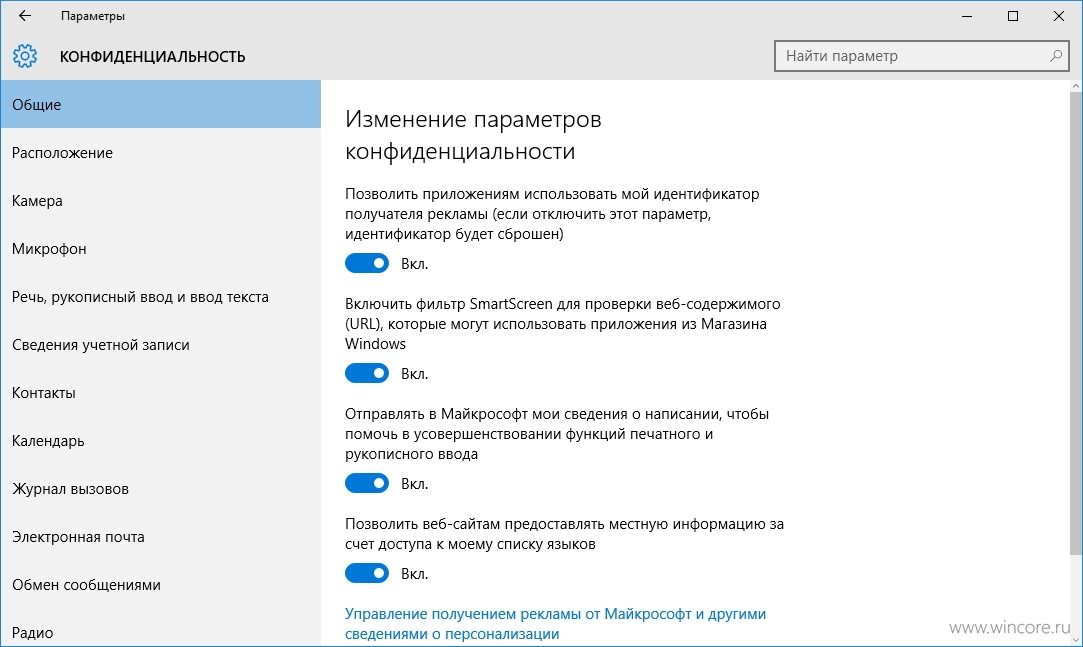Disable the SmartScreen filter toggle

pyautogui.click(x=367, y=373)
